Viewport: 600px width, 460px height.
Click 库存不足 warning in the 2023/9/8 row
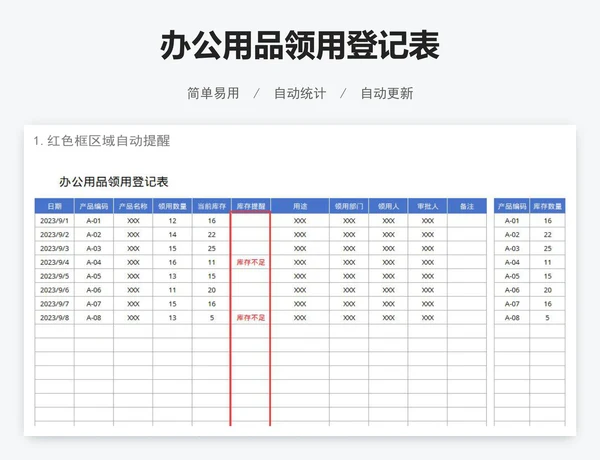251,318
